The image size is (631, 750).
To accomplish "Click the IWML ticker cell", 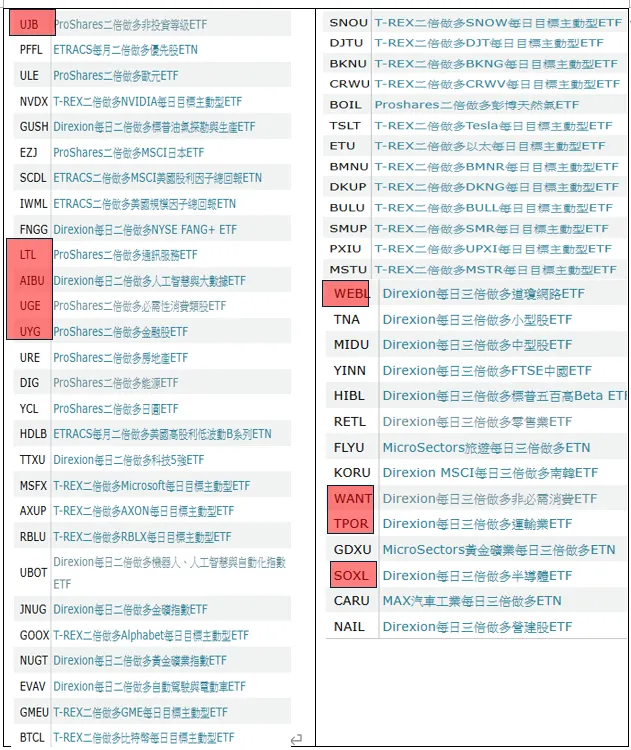I will 33,204.
